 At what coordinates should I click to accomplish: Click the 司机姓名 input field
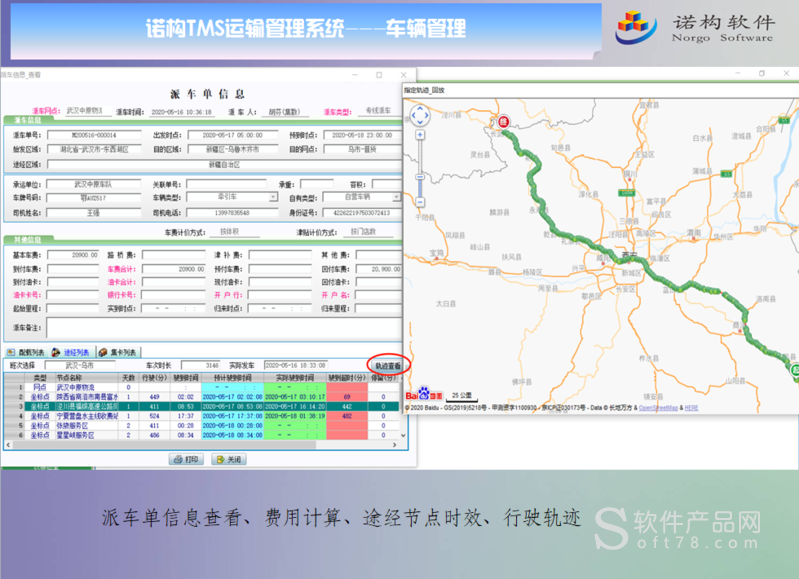(x=94, y=213)
